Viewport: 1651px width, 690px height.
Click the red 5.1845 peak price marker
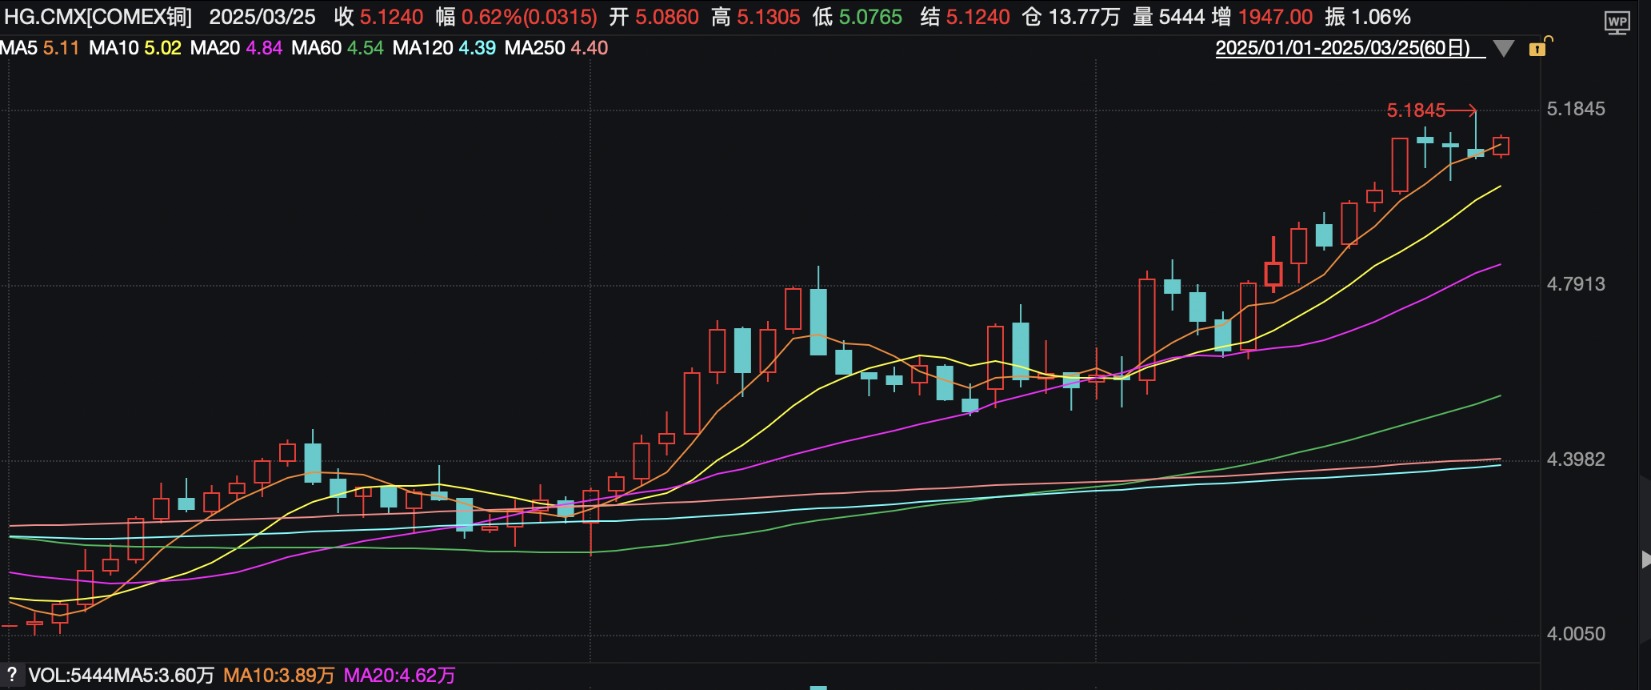[x=1416, y=110]
